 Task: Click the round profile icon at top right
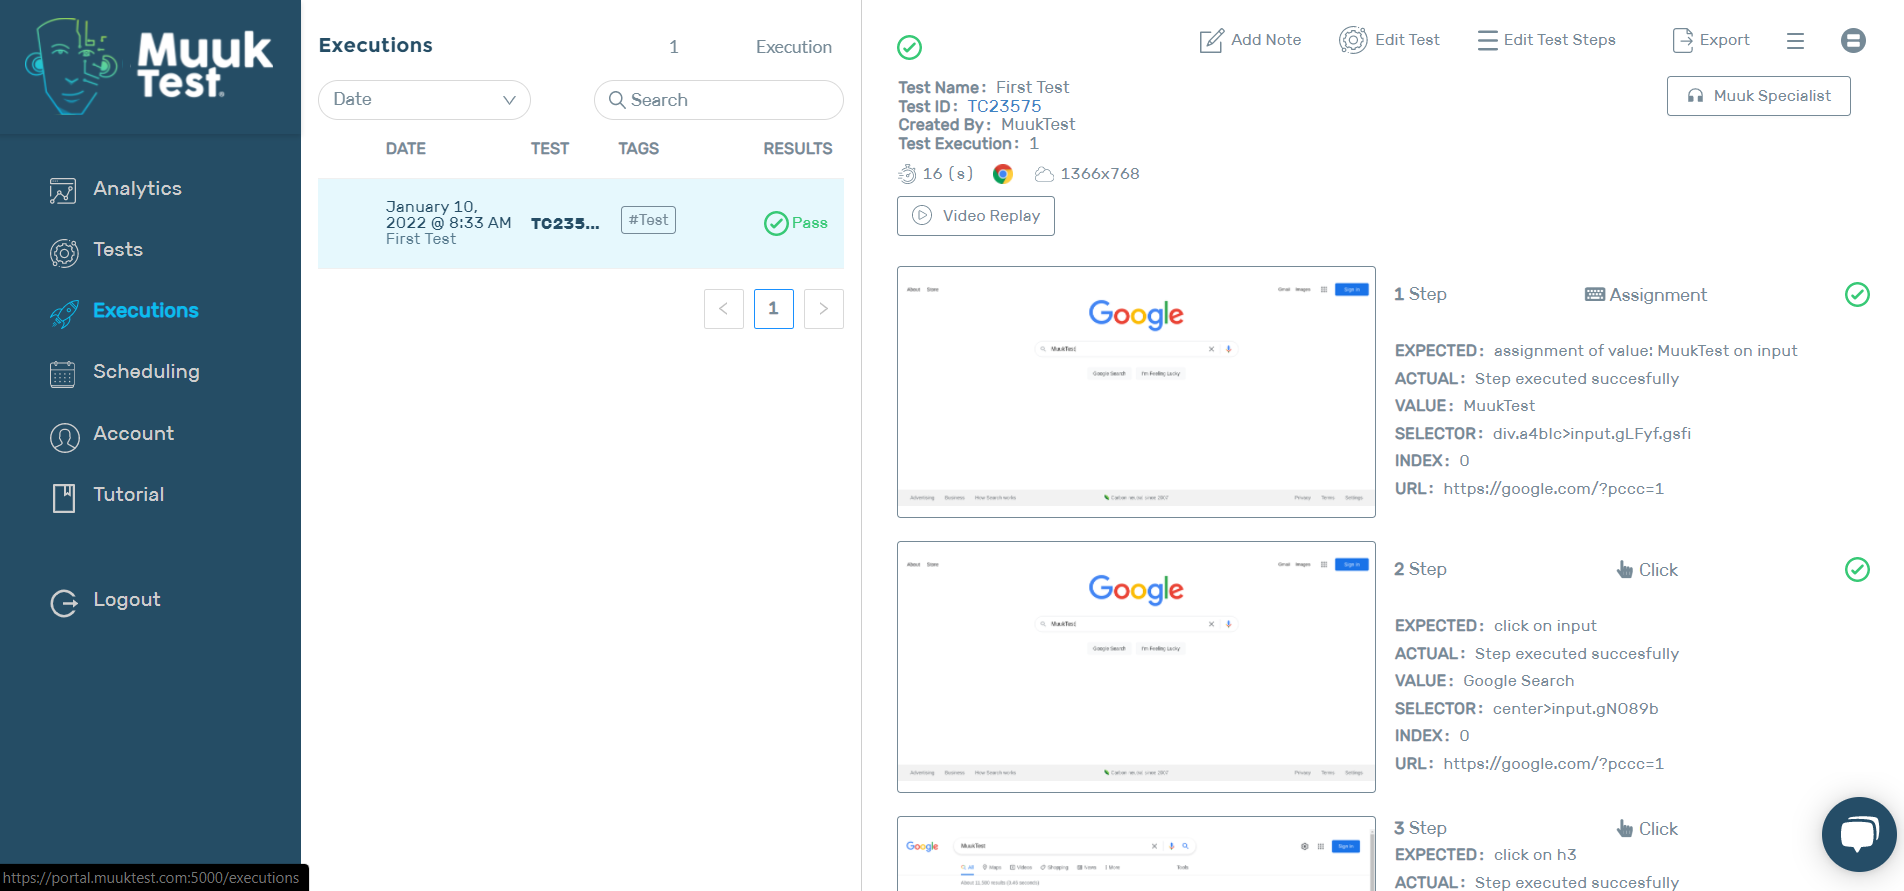click(1852, 40)
